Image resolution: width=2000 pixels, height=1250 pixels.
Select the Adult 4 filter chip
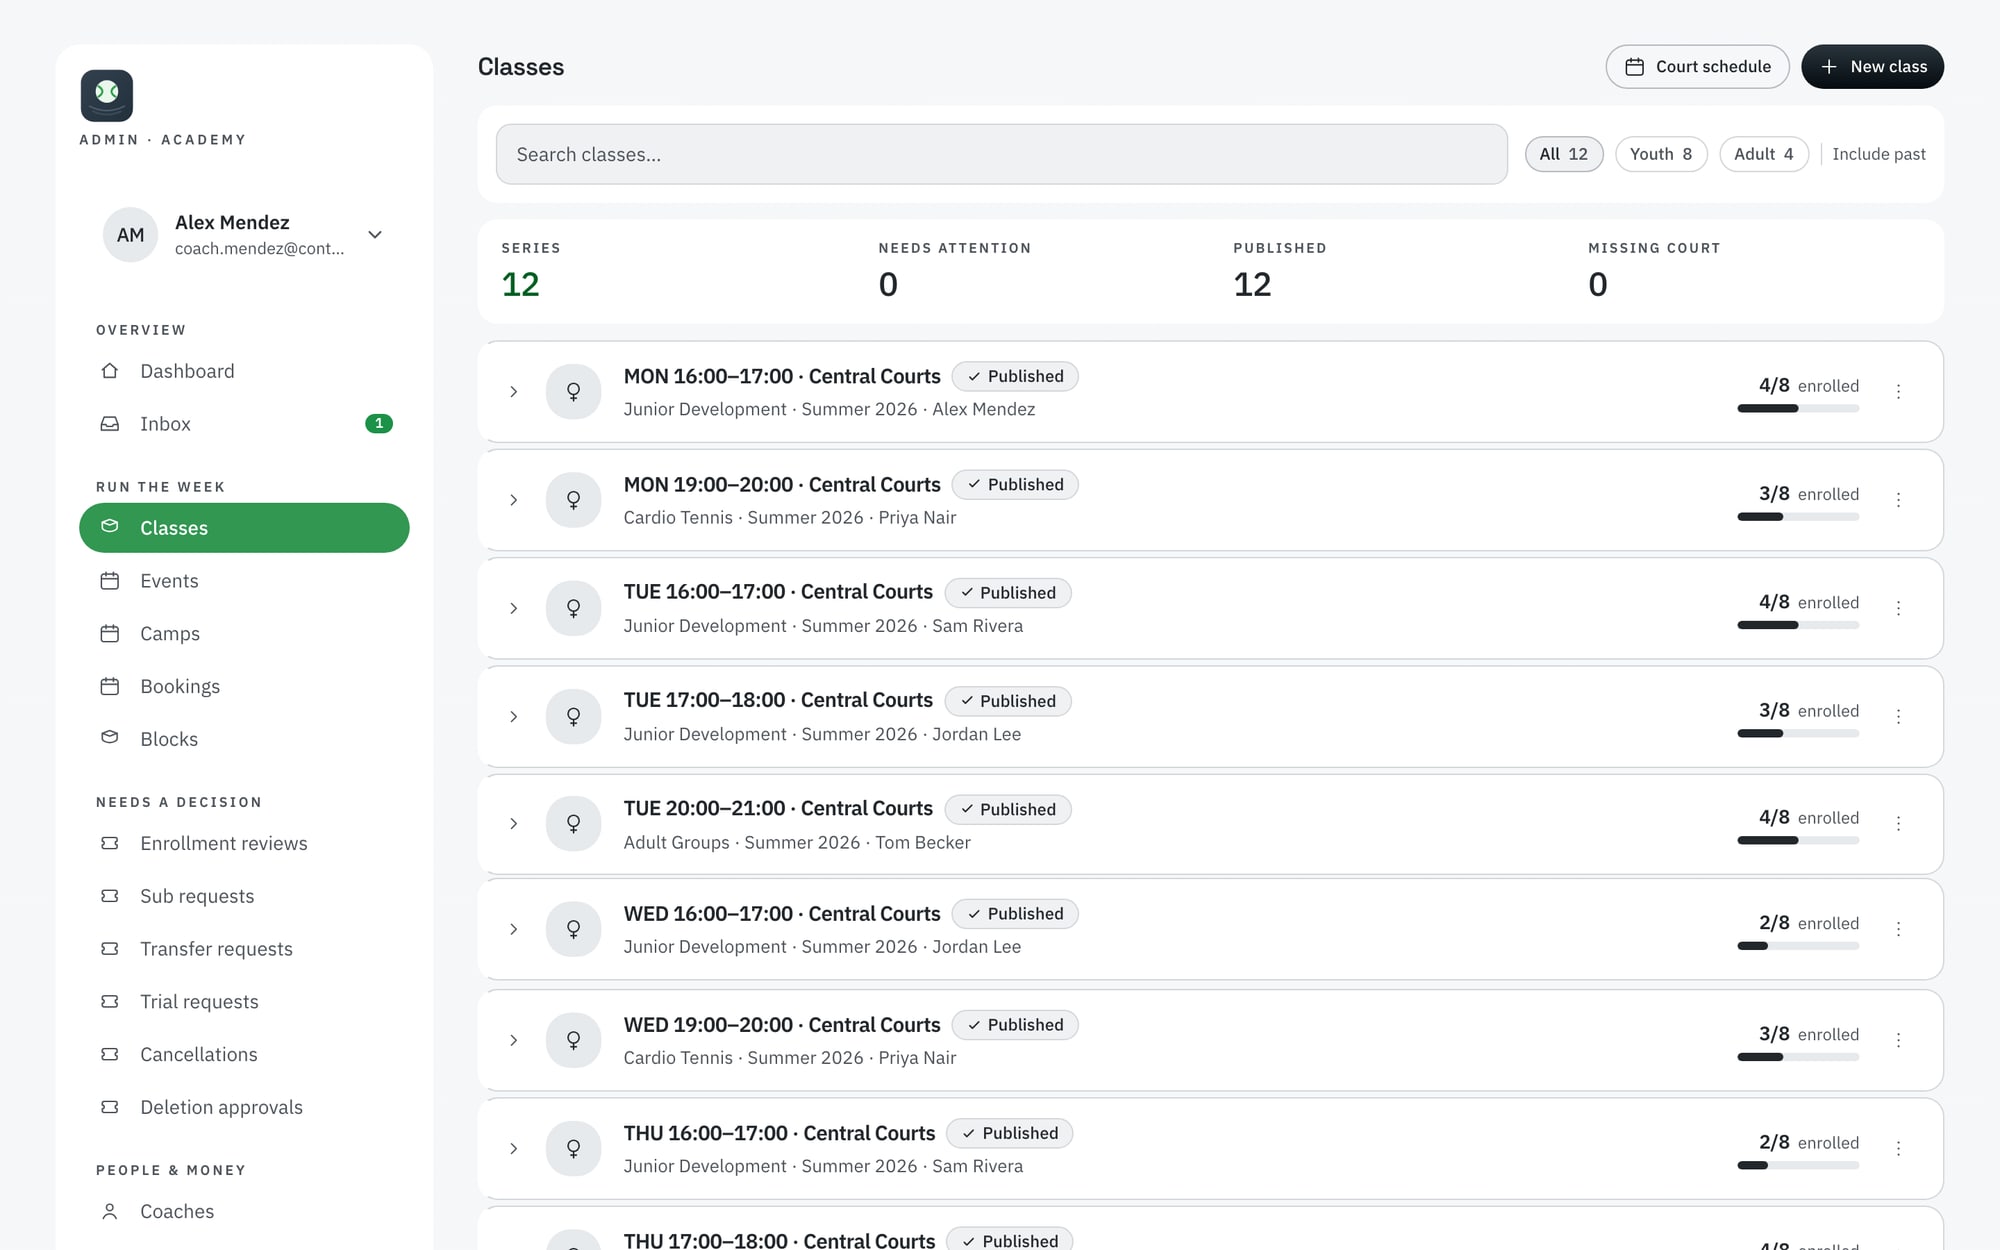pyautogui.click(x=1764, y=154)
